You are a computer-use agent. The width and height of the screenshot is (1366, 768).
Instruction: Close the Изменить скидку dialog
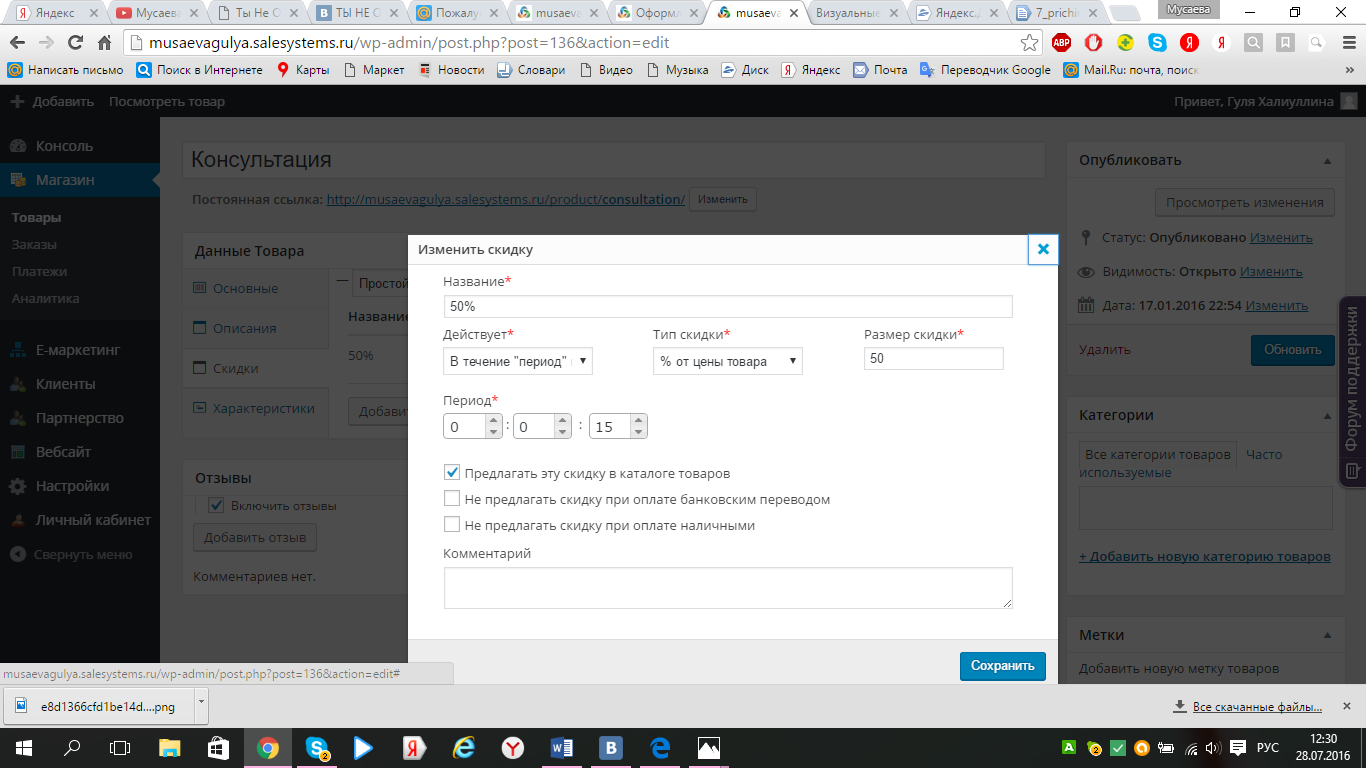point(1042,249)
